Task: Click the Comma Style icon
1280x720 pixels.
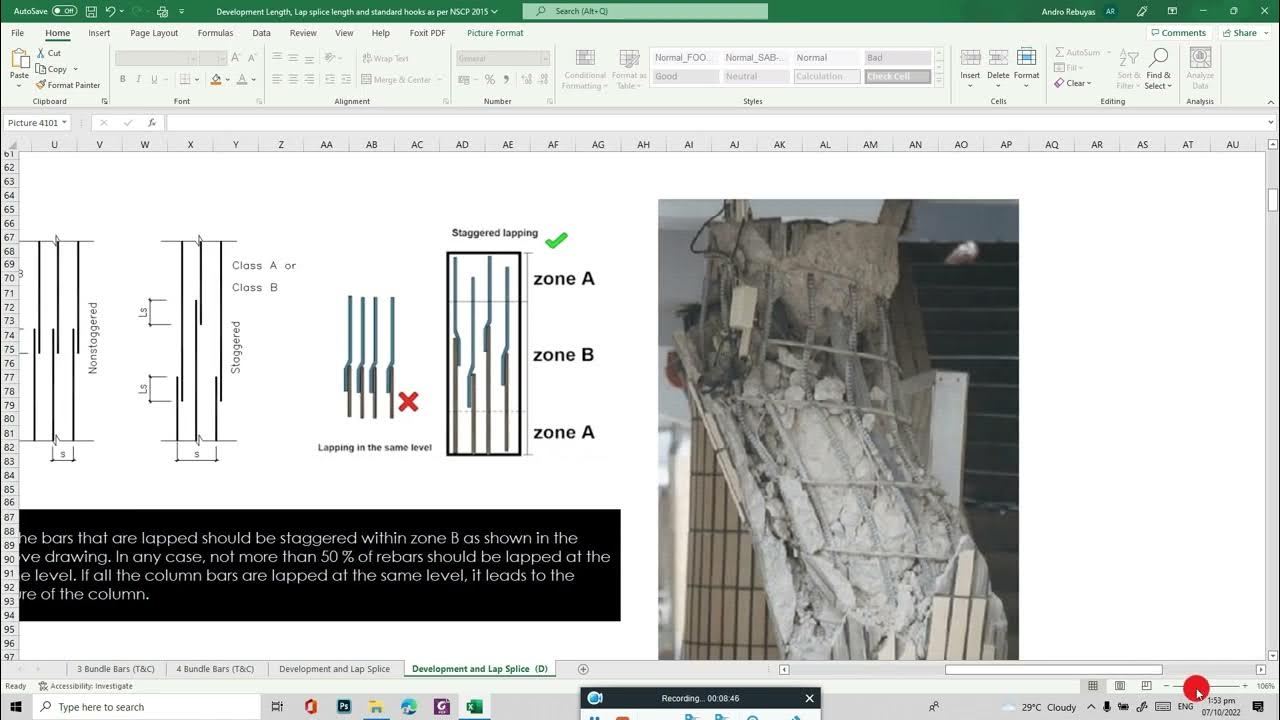Action: pyautogui.click(x=505, y=79)
